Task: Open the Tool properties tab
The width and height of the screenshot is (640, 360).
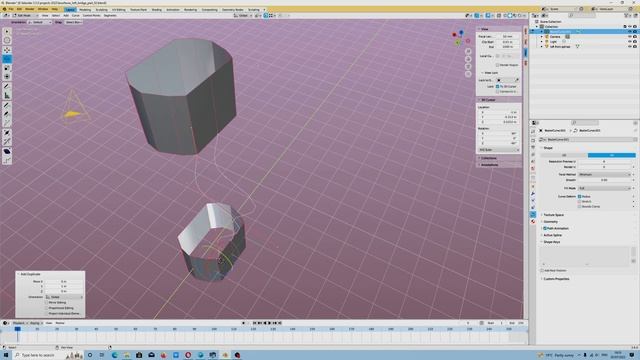Action: 533,131
